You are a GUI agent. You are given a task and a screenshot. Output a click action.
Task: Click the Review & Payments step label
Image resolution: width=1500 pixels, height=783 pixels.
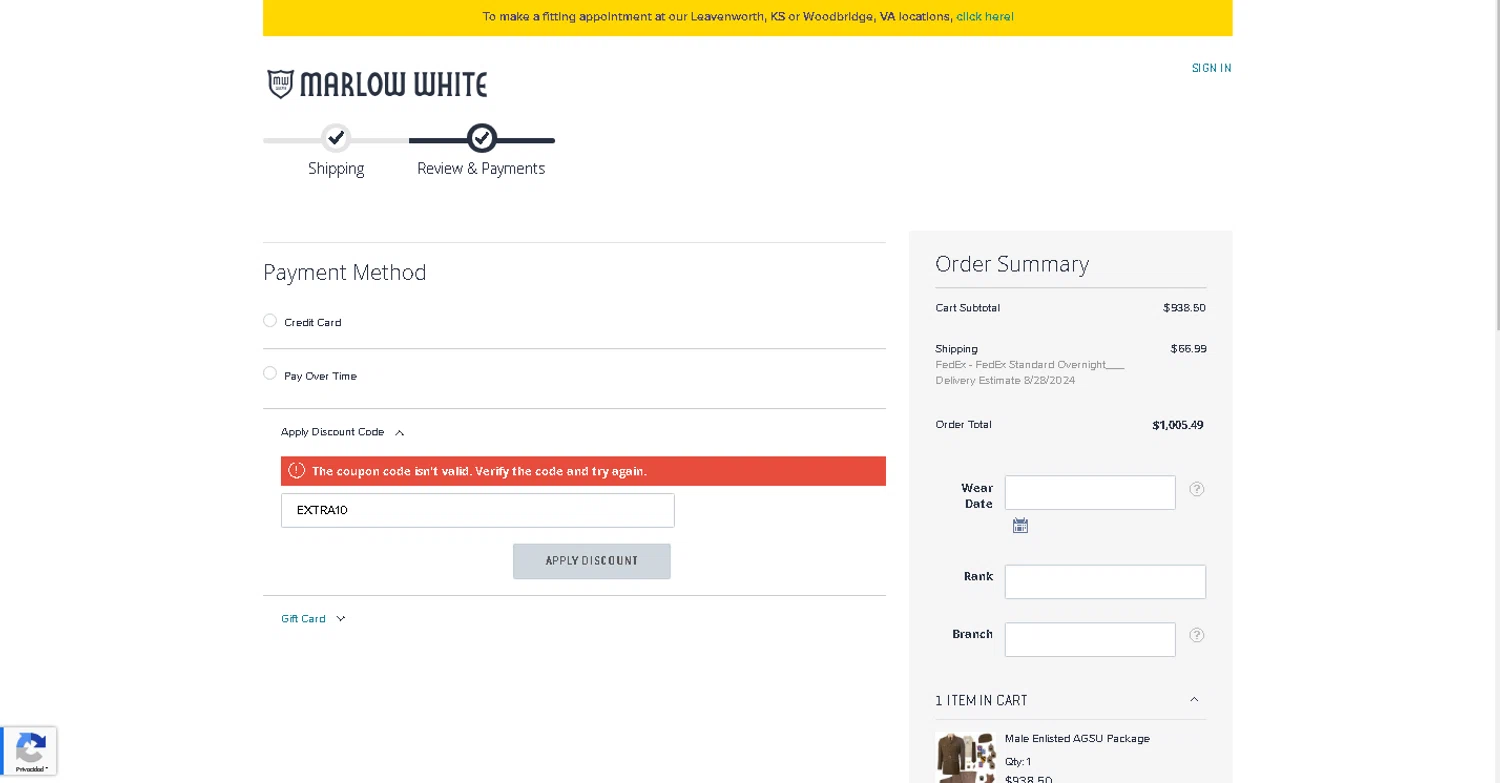pyautogui.click(x=481, y=169)
